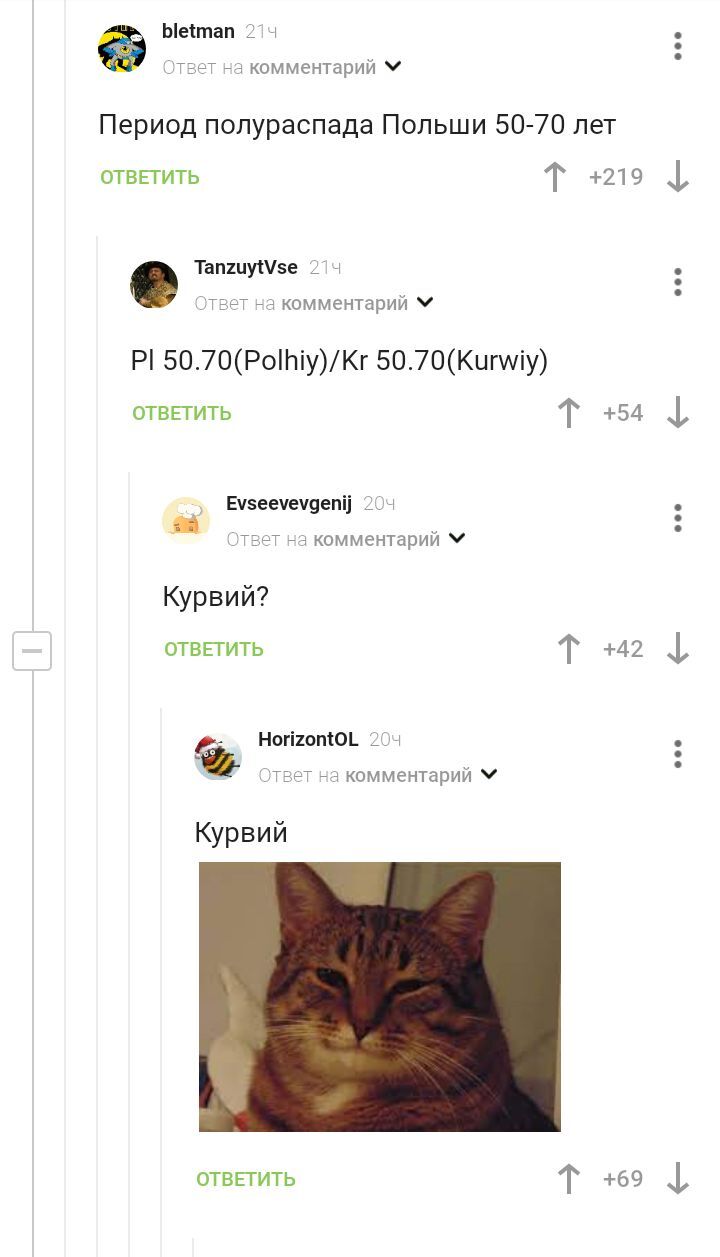Expand parent comment chevron under bletman
Image resolution: width=720 pixels, height=1257 pixels.
click(x=393, y=67)
